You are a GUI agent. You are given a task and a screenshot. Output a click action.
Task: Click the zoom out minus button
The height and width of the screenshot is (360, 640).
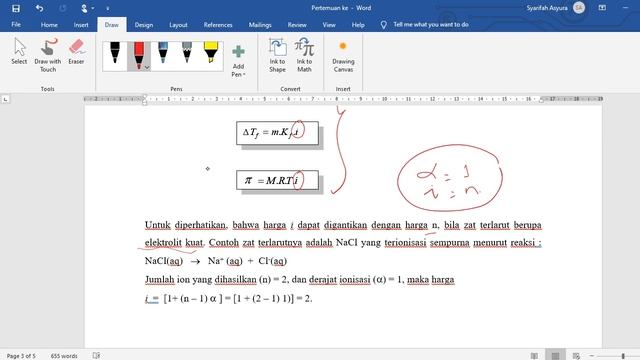(592, 356)
